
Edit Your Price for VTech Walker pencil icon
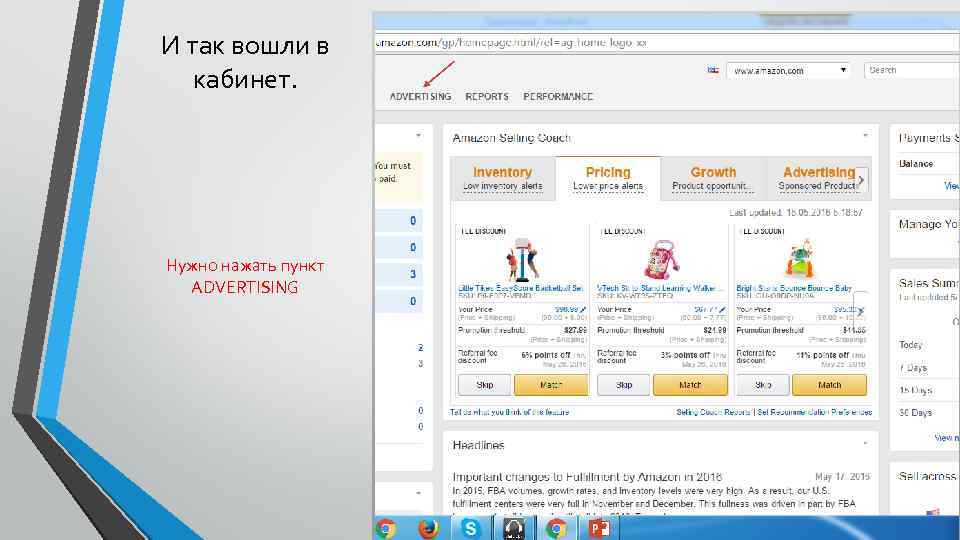click(x=722, y=310)
